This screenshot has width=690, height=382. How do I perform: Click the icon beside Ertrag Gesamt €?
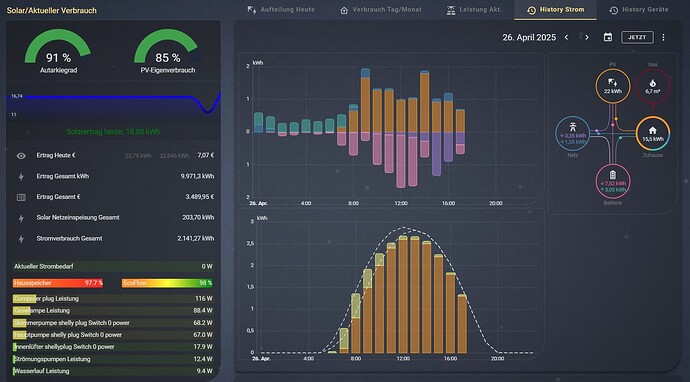tap(21, 197)
